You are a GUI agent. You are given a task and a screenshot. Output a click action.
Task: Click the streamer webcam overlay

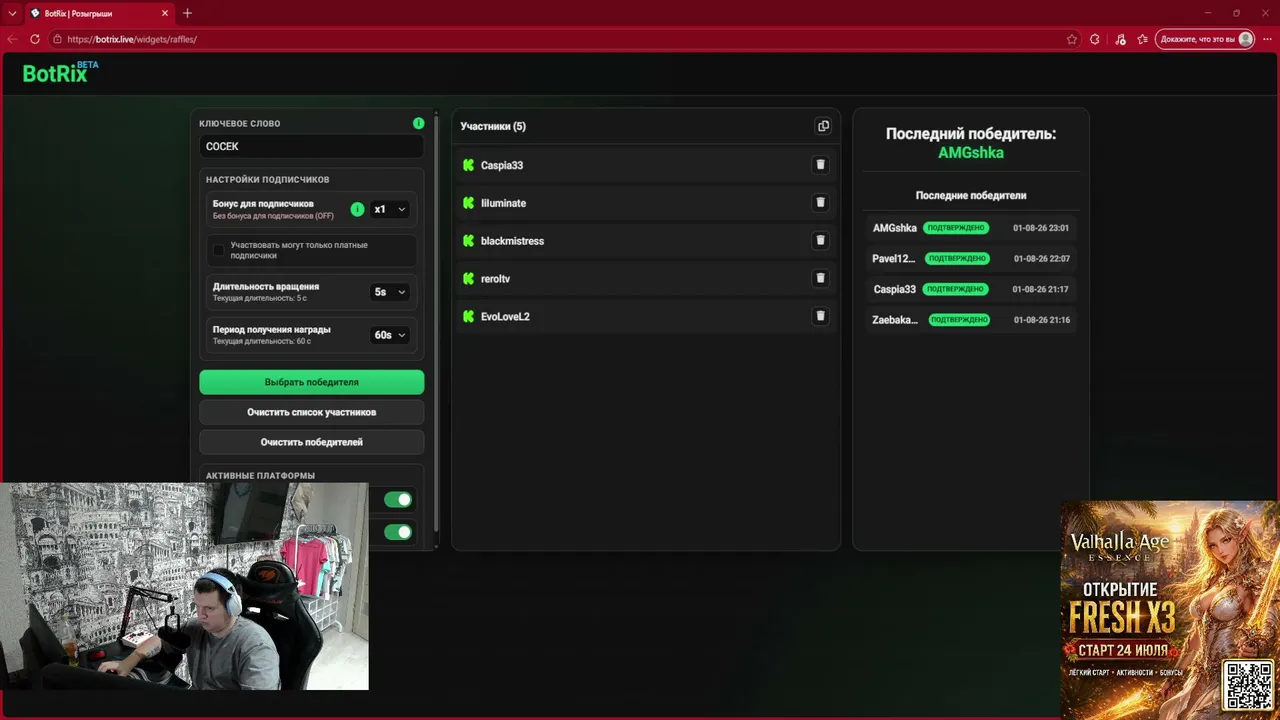point(184,587)
